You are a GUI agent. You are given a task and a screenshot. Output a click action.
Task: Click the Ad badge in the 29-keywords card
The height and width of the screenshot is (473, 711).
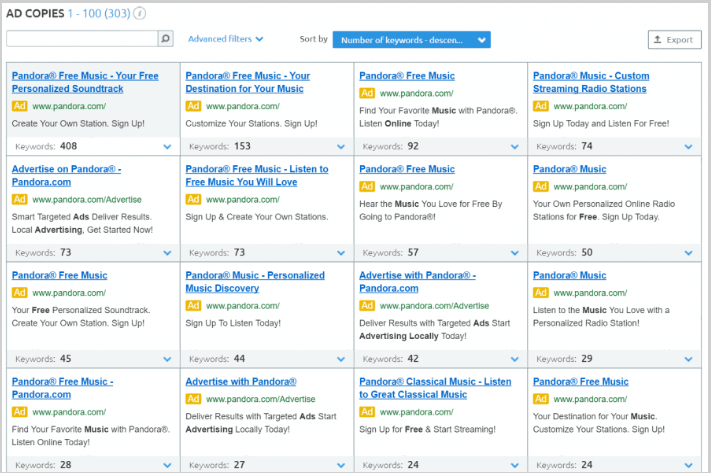click(x=541, y=293)
